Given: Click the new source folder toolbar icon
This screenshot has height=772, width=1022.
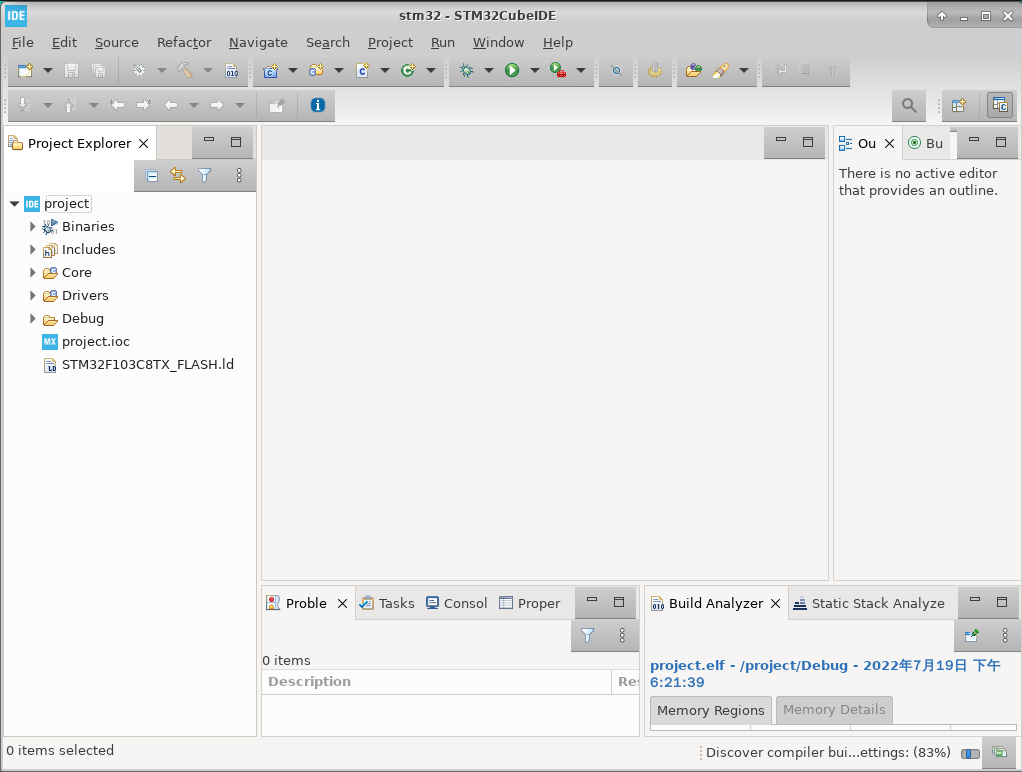Looking at the screenshot, I should (317, 70).
